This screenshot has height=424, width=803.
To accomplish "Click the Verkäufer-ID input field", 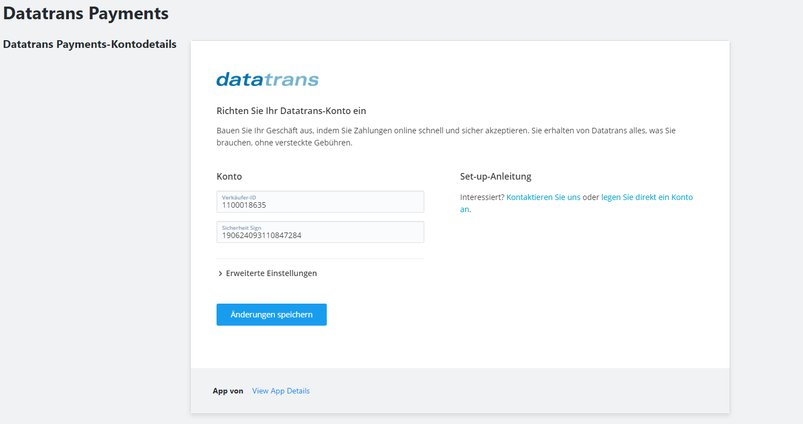I will coord(320,202).
